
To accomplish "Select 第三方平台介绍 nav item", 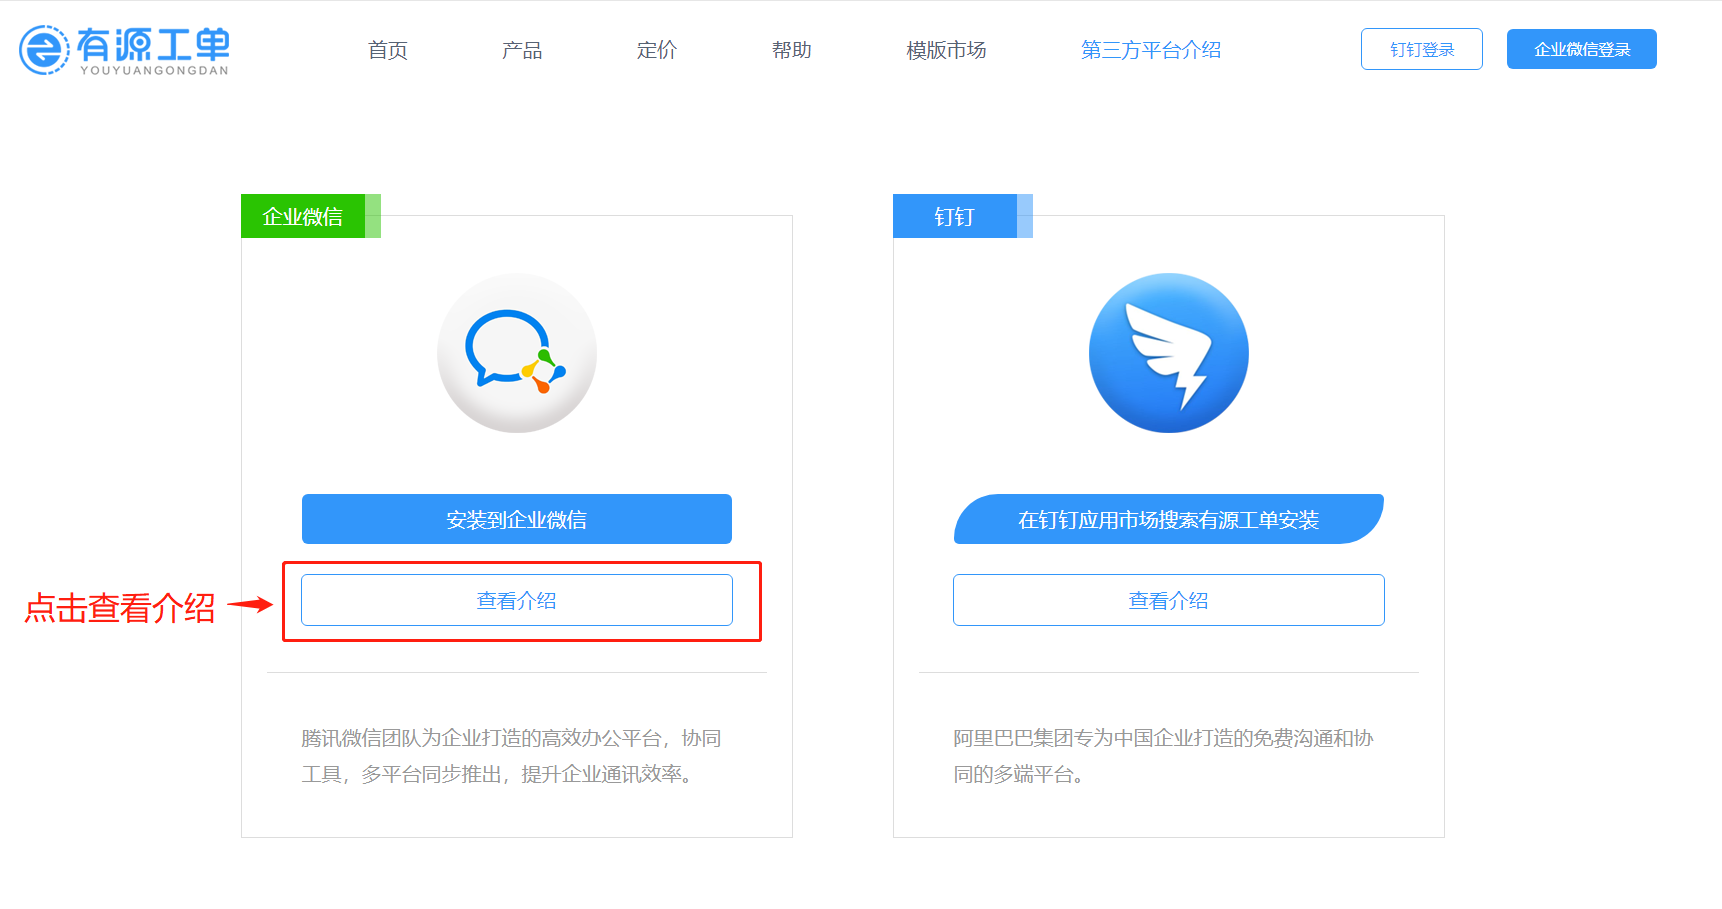I will [x=1151, y=50].
